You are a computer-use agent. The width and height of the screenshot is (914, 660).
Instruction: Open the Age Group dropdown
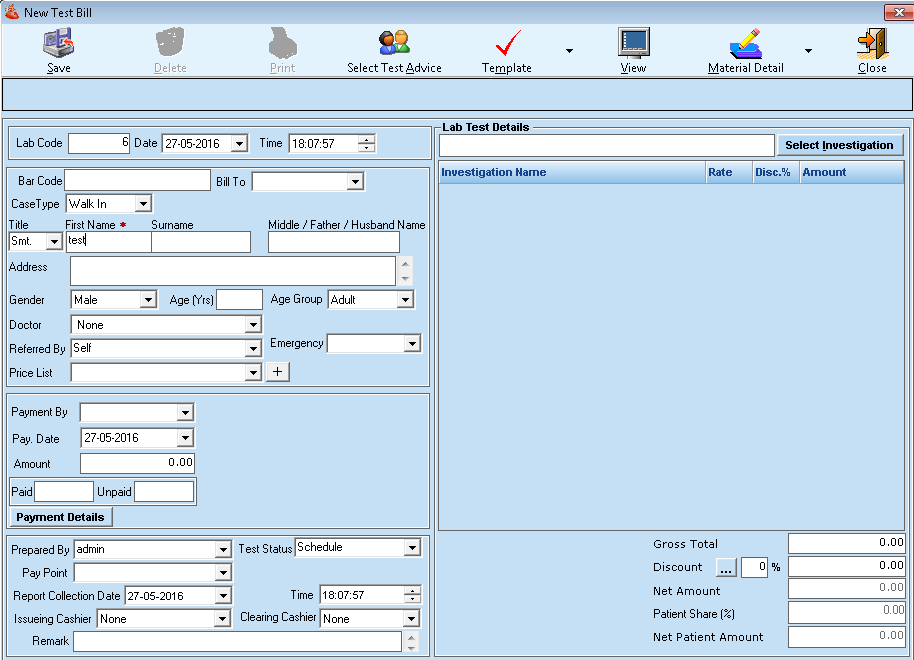coord(405,300)
